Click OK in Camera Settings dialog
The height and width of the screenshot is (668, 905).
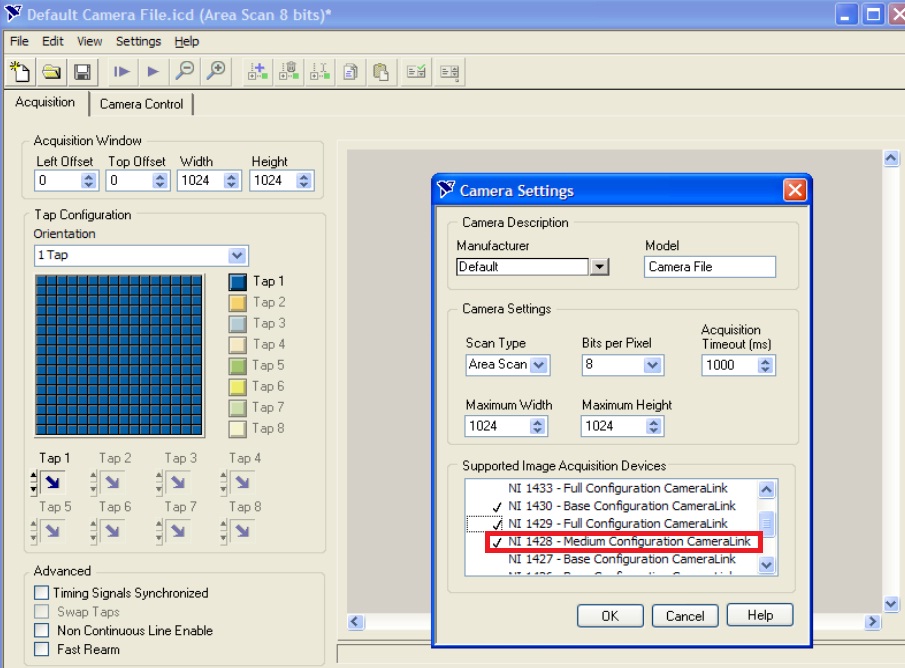pyautogui.click(x=610, y=616)
